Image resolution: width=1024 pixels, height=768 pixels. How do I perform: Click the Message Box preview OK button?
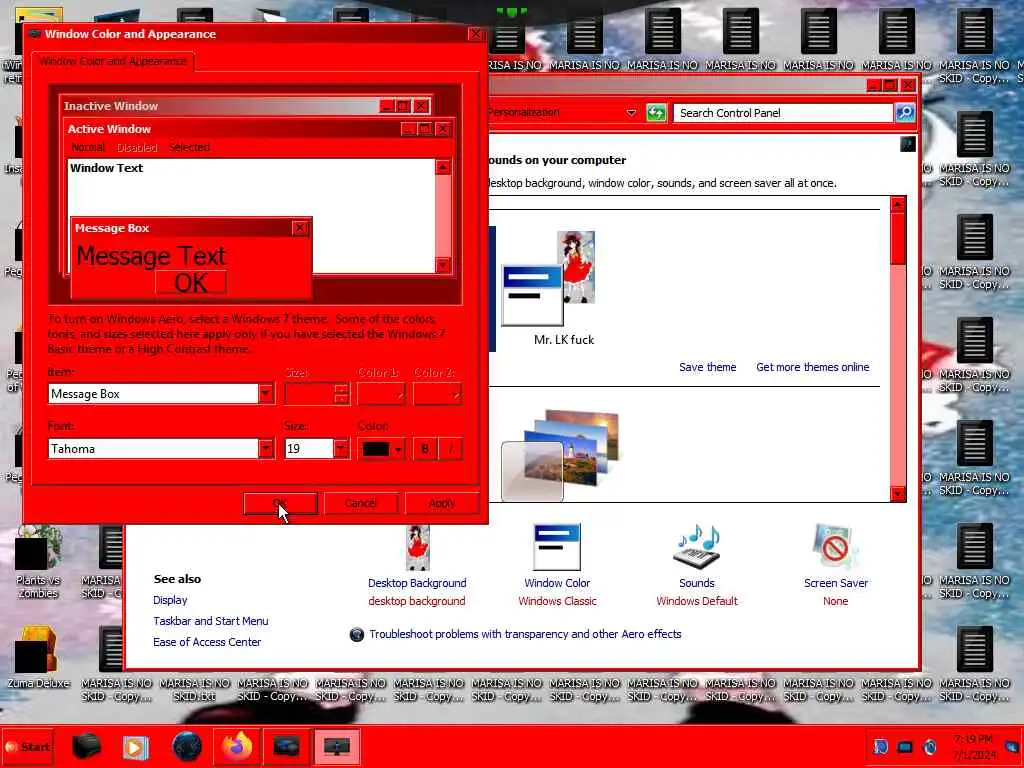point(191,283)
